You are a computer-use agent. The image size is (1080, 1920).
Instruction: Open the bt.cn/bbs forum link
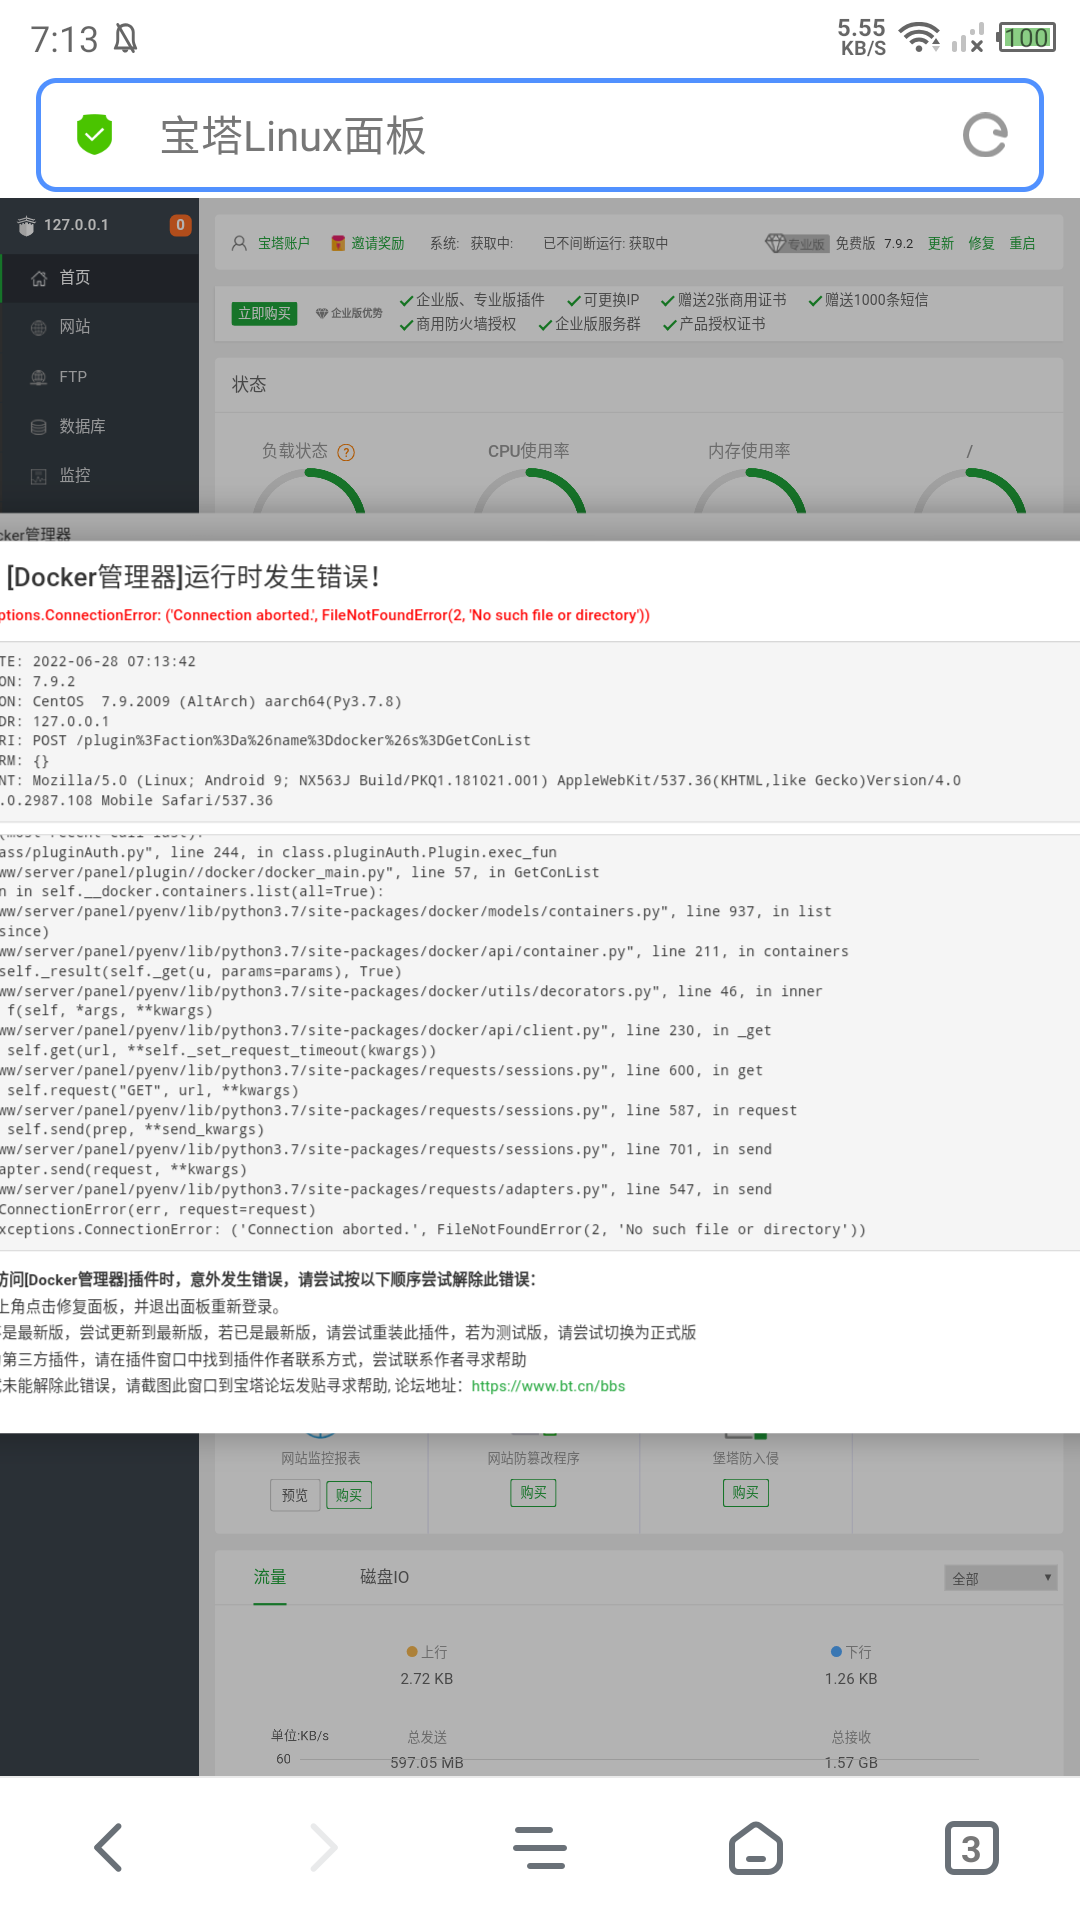[x=548, y=1386]
